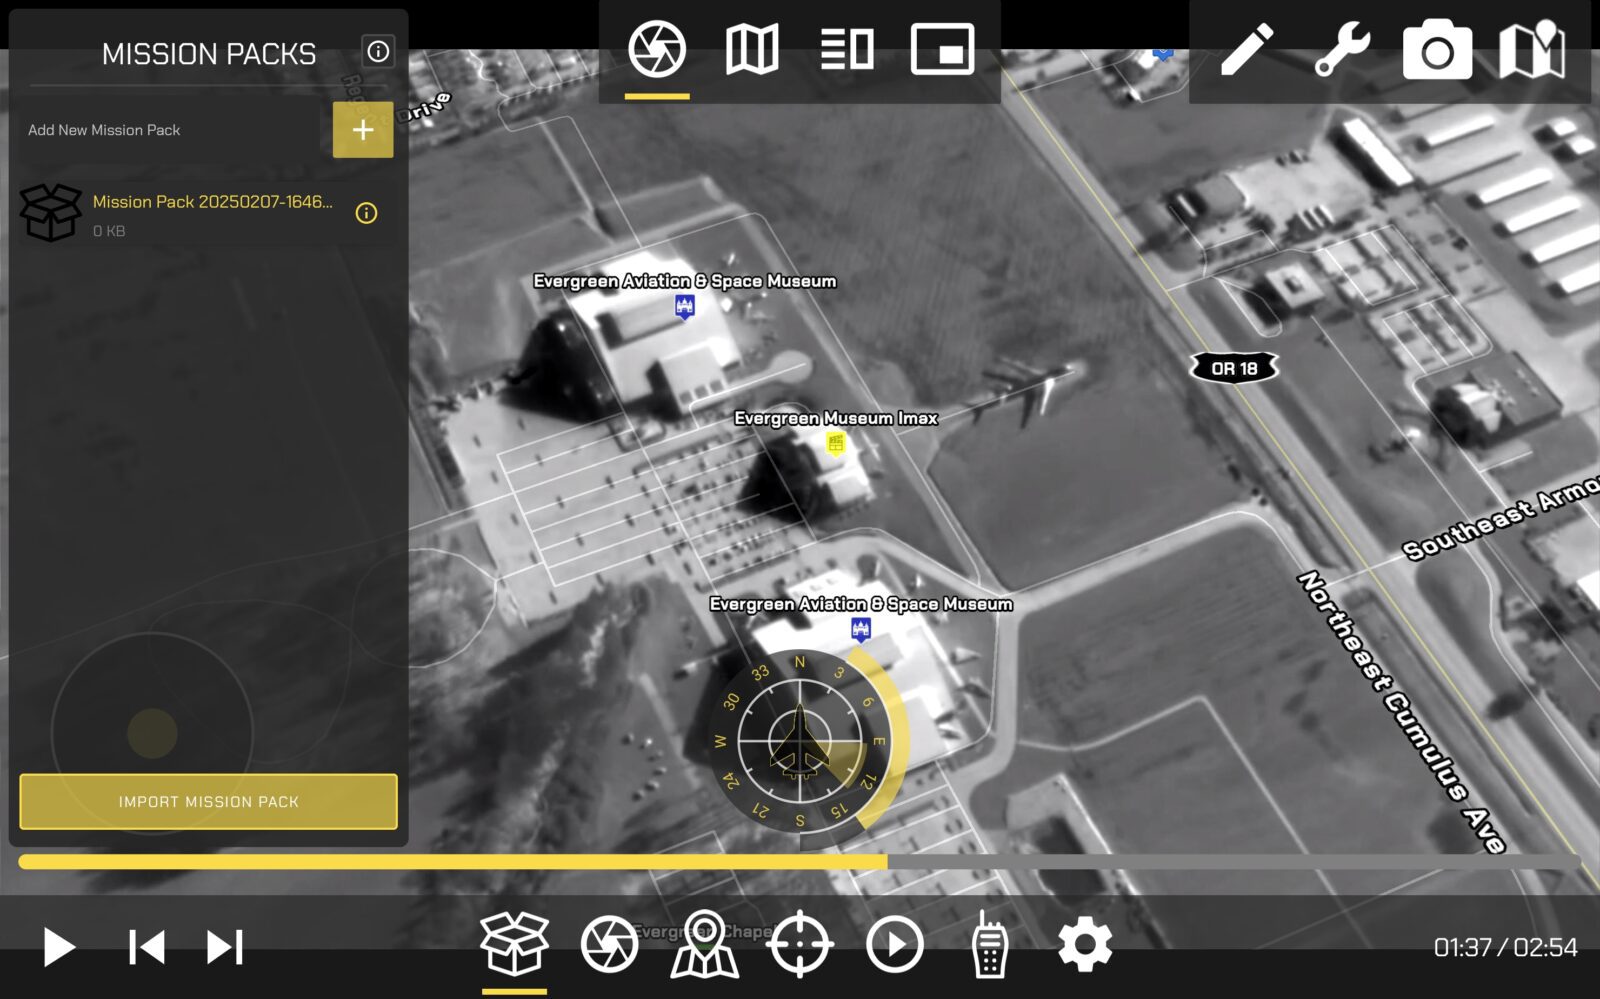Click the Northeast Cumulus Ave street label
This screenshot has height=999, width=1600.
tap(1400, 712)
